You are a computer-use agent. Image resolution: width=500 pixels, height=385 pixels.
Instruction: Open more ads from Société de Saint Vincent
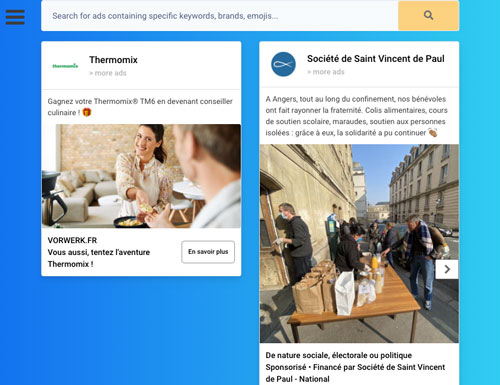[326, 72]
